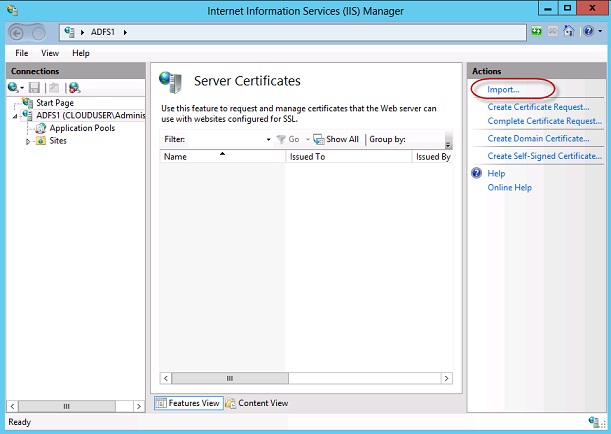Click the Sites folder icon
Viewport: 611px width, 434px height.
point(41,141)
